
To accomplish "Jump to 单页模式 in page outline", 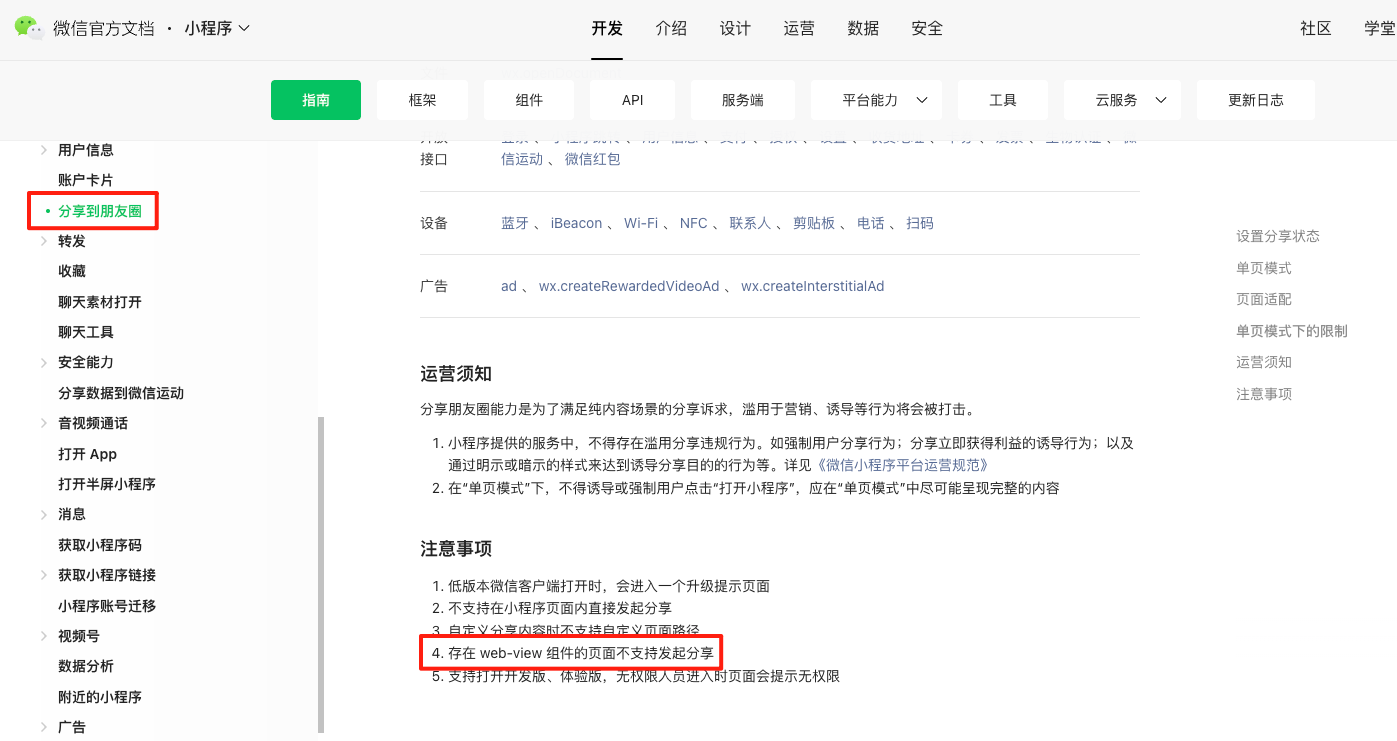I will [x=1264, y=268].
